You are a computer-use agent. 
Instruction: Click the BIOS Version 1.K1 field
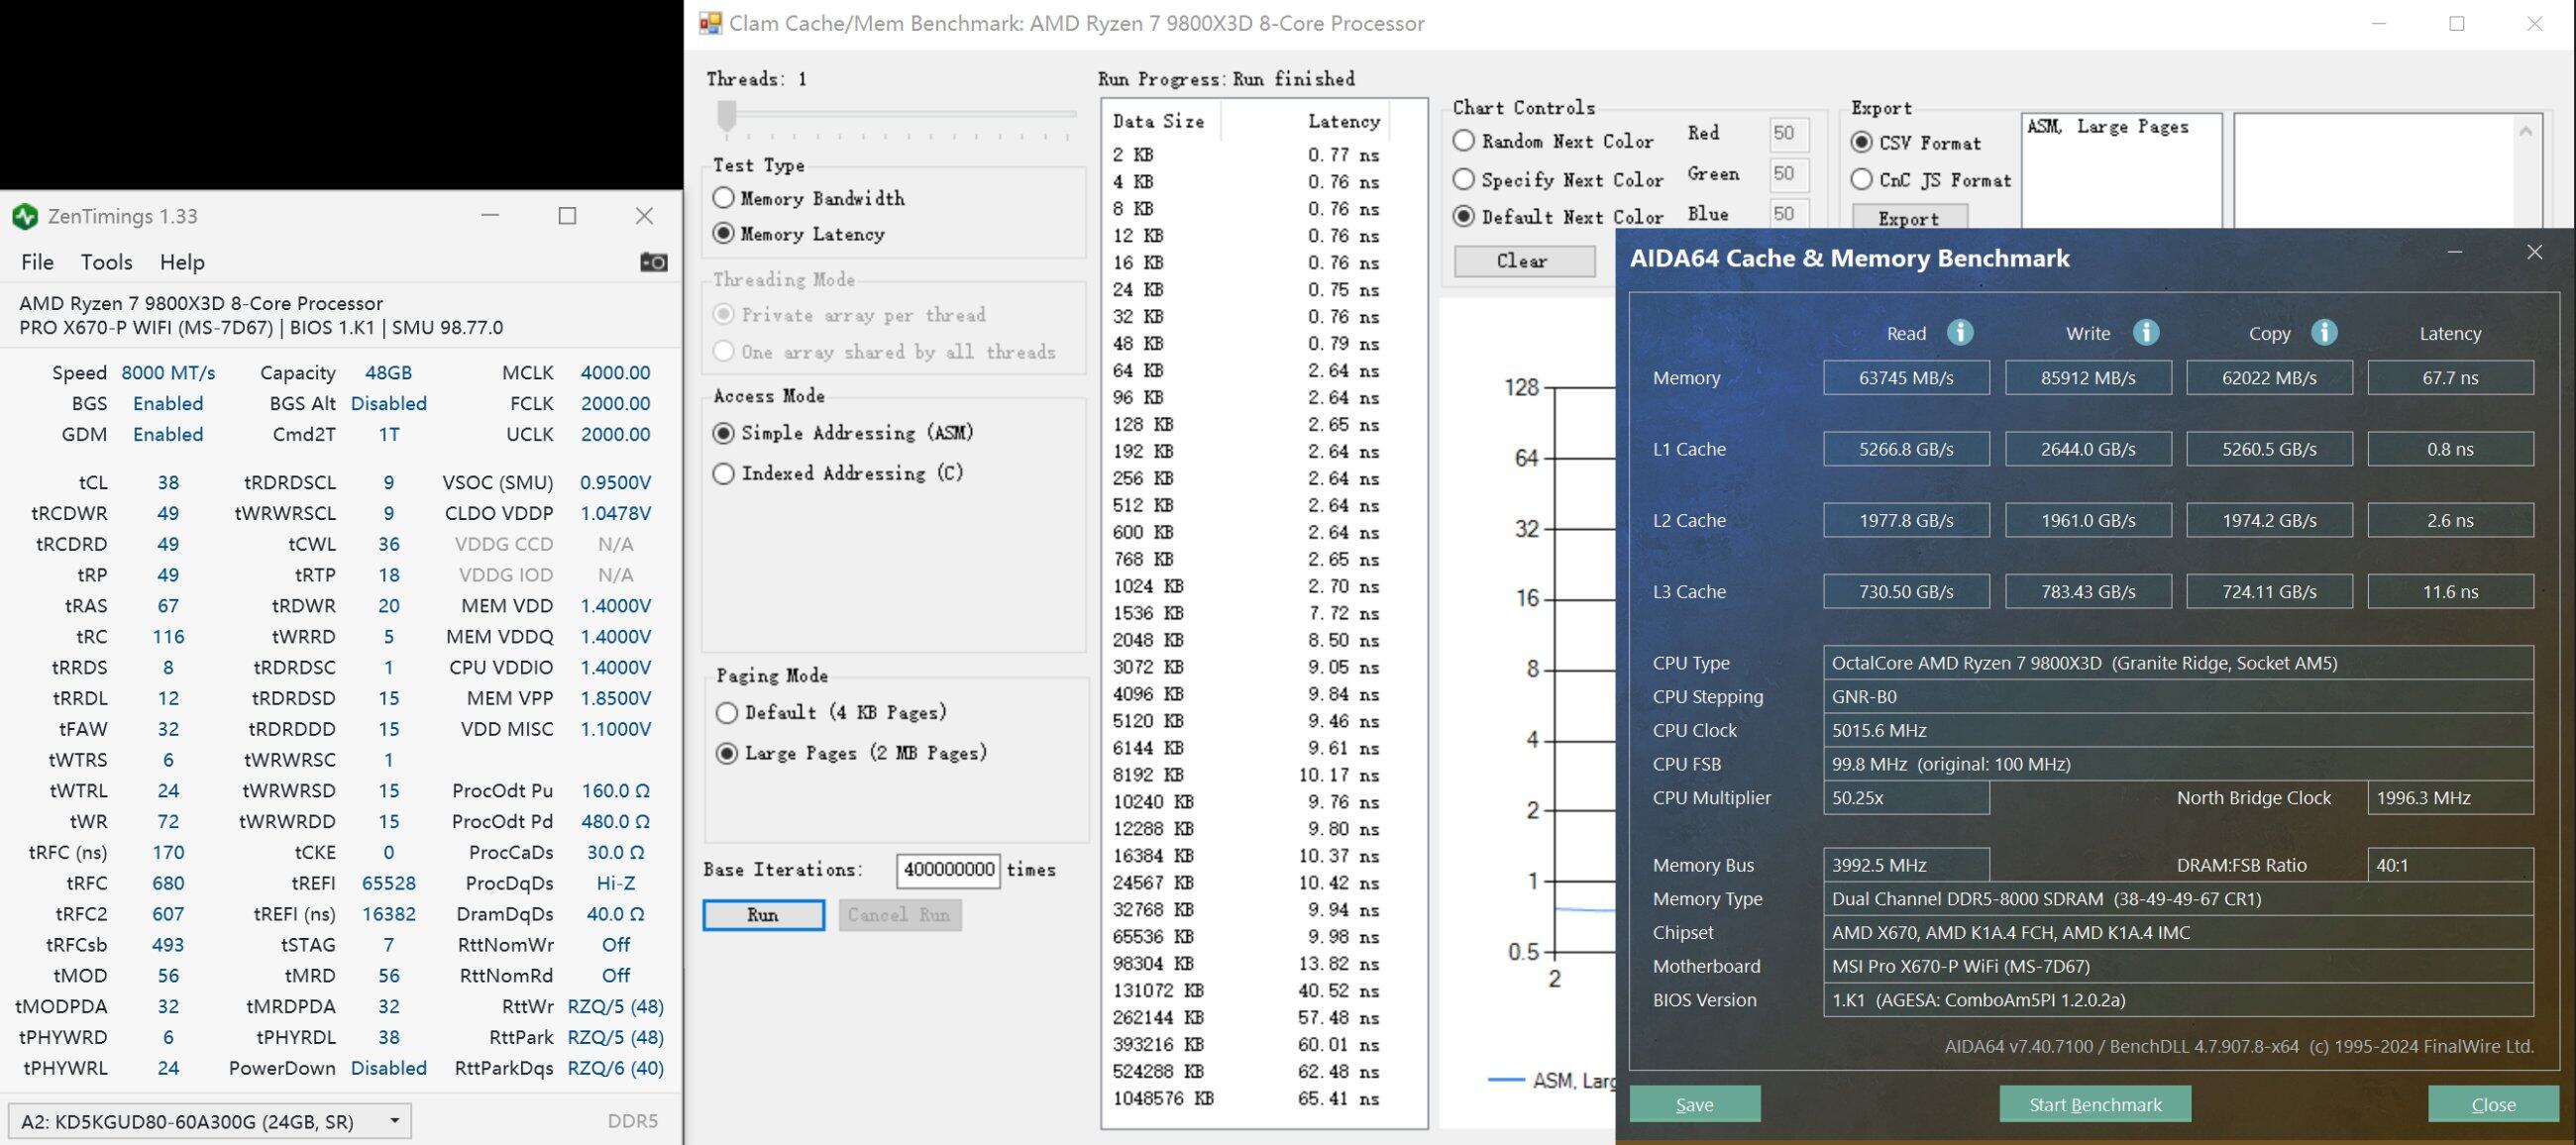click(x=2178, y=1000)
